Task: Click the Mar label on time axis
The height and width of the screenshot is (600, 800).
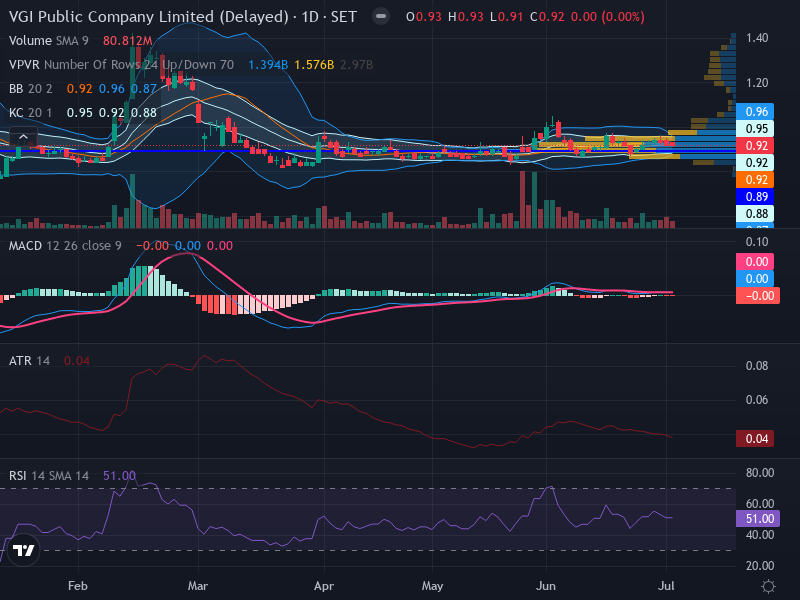Action: click(x=198, y=586)
